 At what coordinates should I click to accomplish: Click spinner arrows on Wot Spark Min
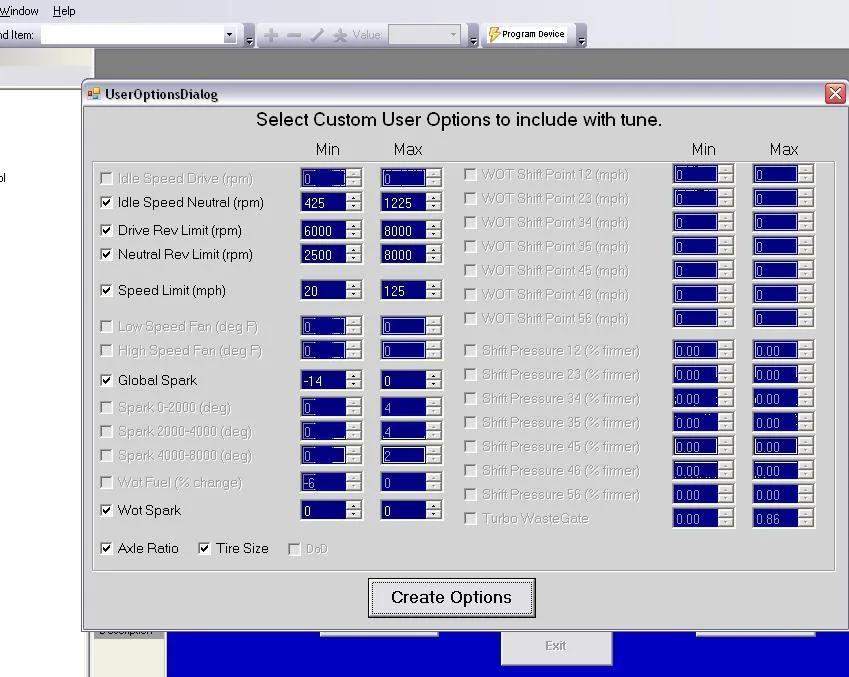coord(354,511)
